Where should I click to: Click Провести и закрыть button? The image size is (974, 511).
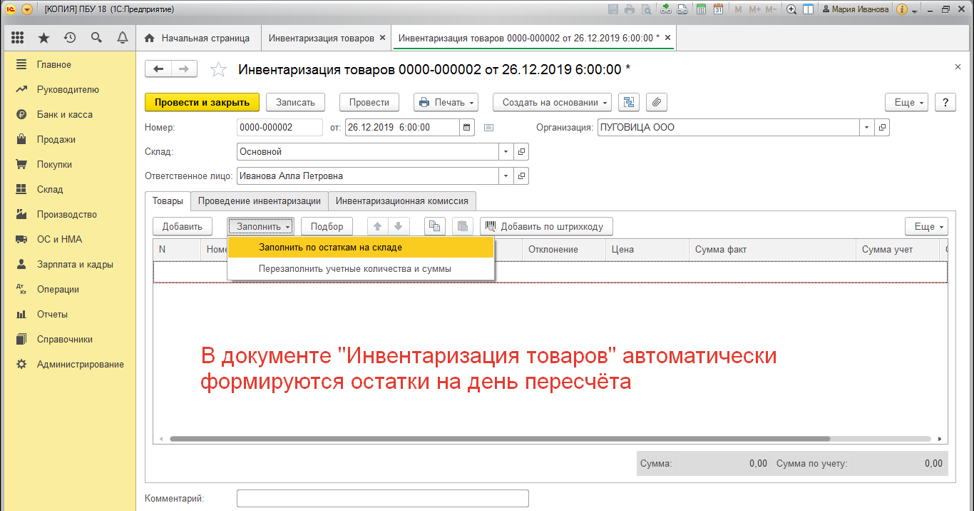pos(202,102)
